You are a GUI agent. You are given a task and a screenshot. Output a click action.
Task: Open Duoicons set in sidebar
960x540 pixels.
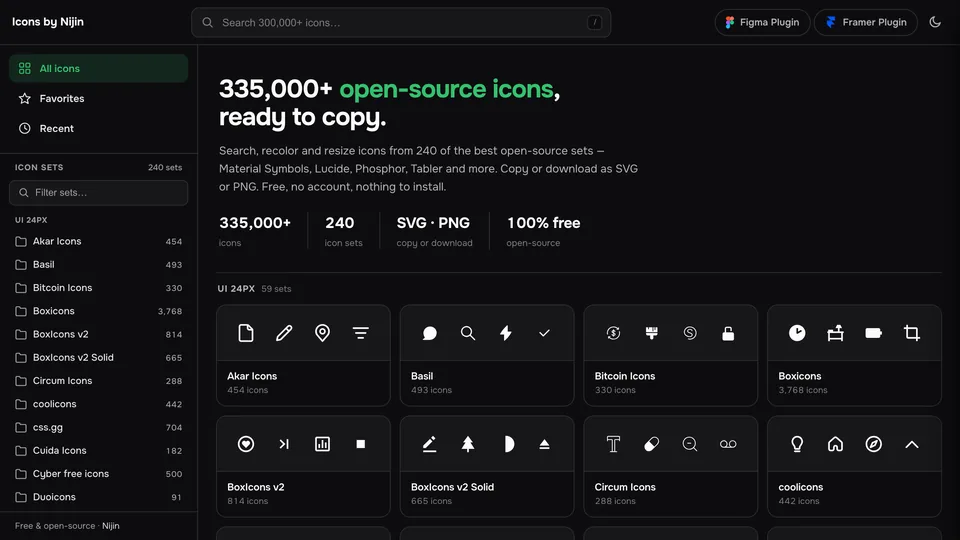[99, 497]
